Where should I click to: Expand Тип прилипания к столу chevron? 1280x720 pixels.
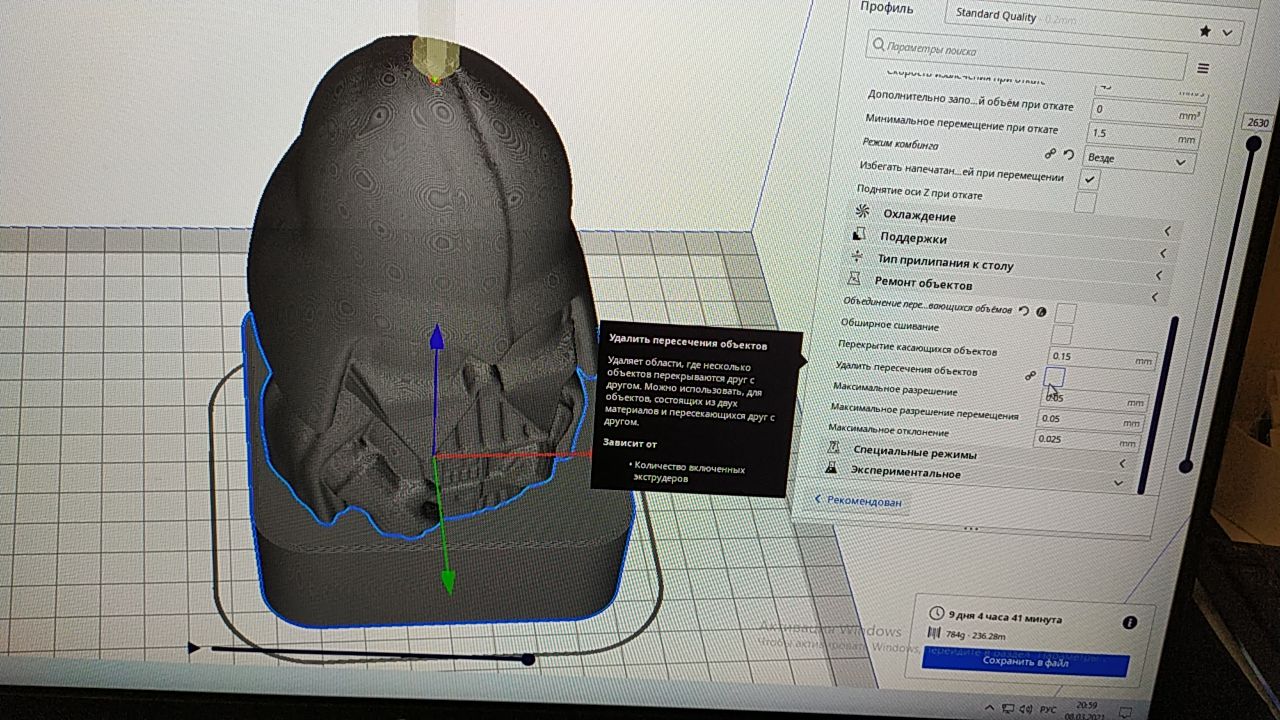(x=1159, y=275)
